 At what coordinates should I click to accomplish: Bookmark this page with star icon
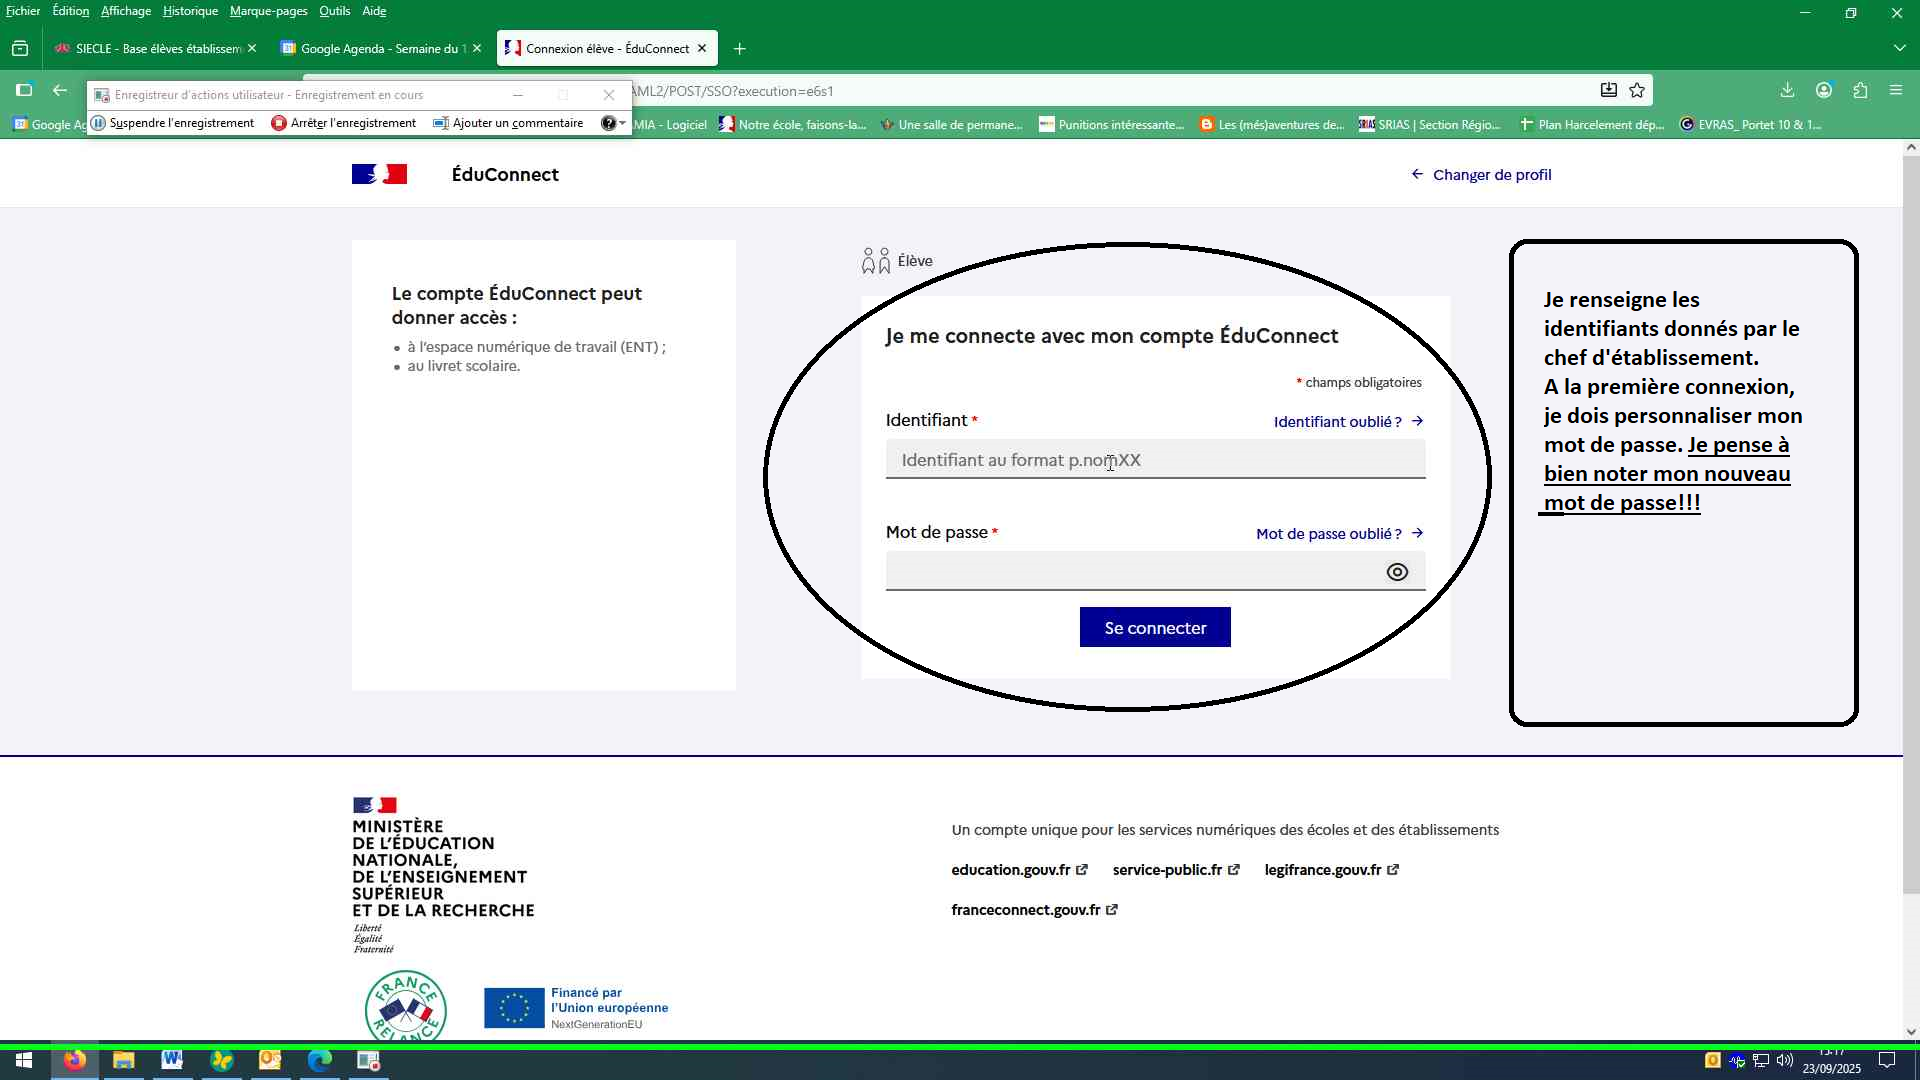(1637, 91)
